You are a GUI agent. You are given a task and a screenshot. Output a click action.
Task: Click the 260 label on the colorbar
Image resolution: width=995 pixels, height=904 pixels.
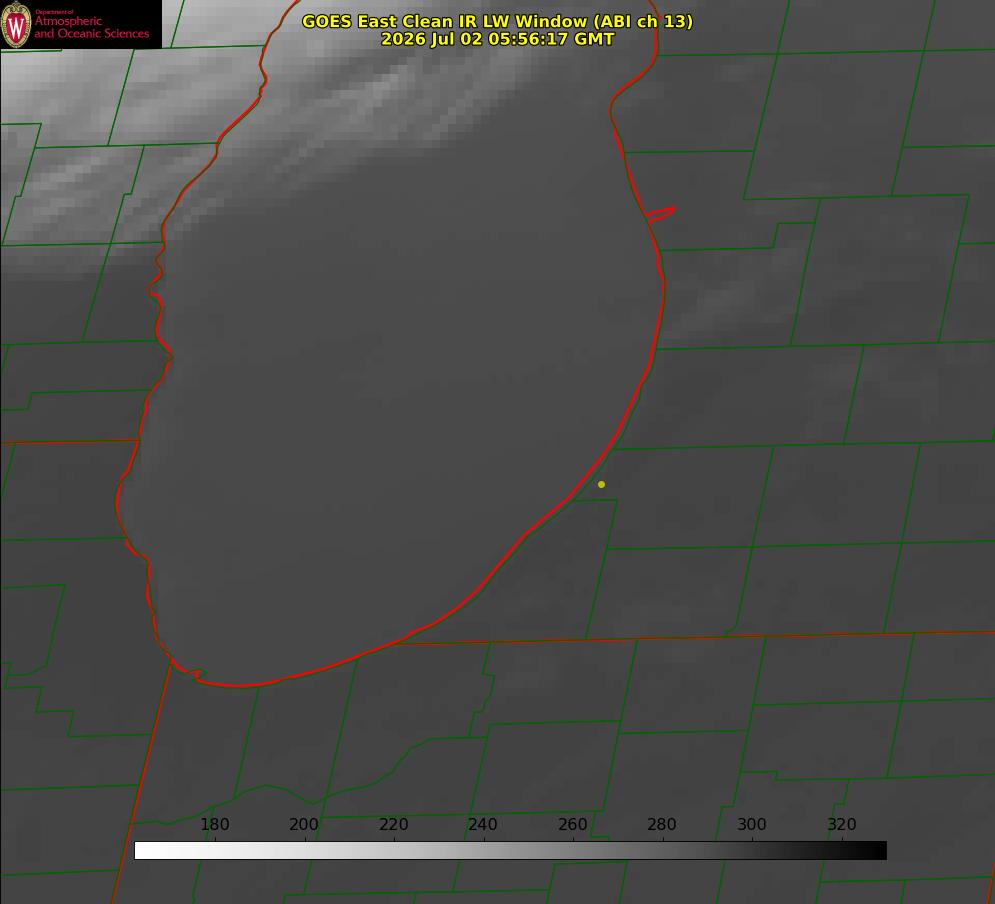572,825
